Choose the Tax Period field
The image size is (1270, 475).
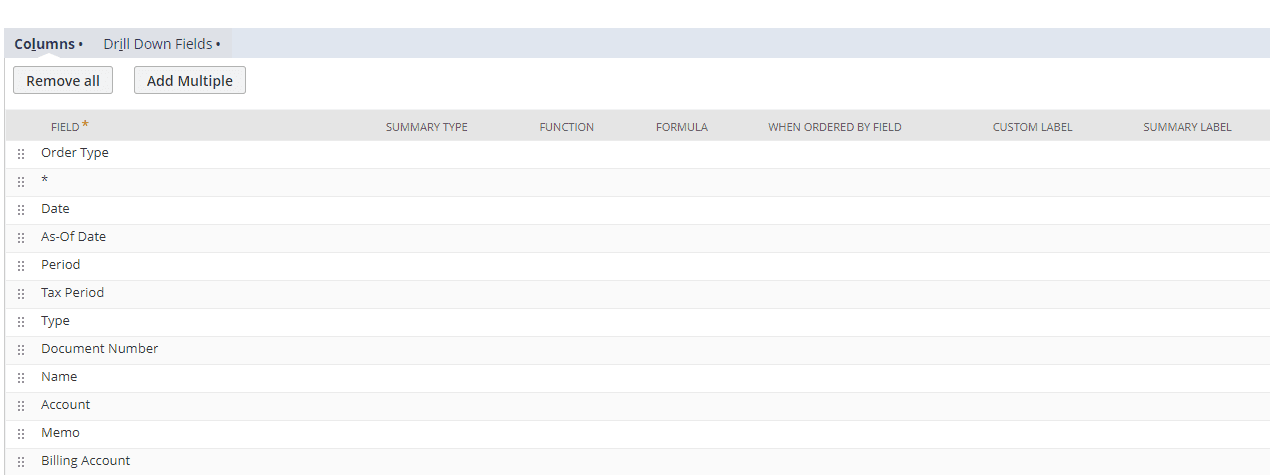[72, 293]
